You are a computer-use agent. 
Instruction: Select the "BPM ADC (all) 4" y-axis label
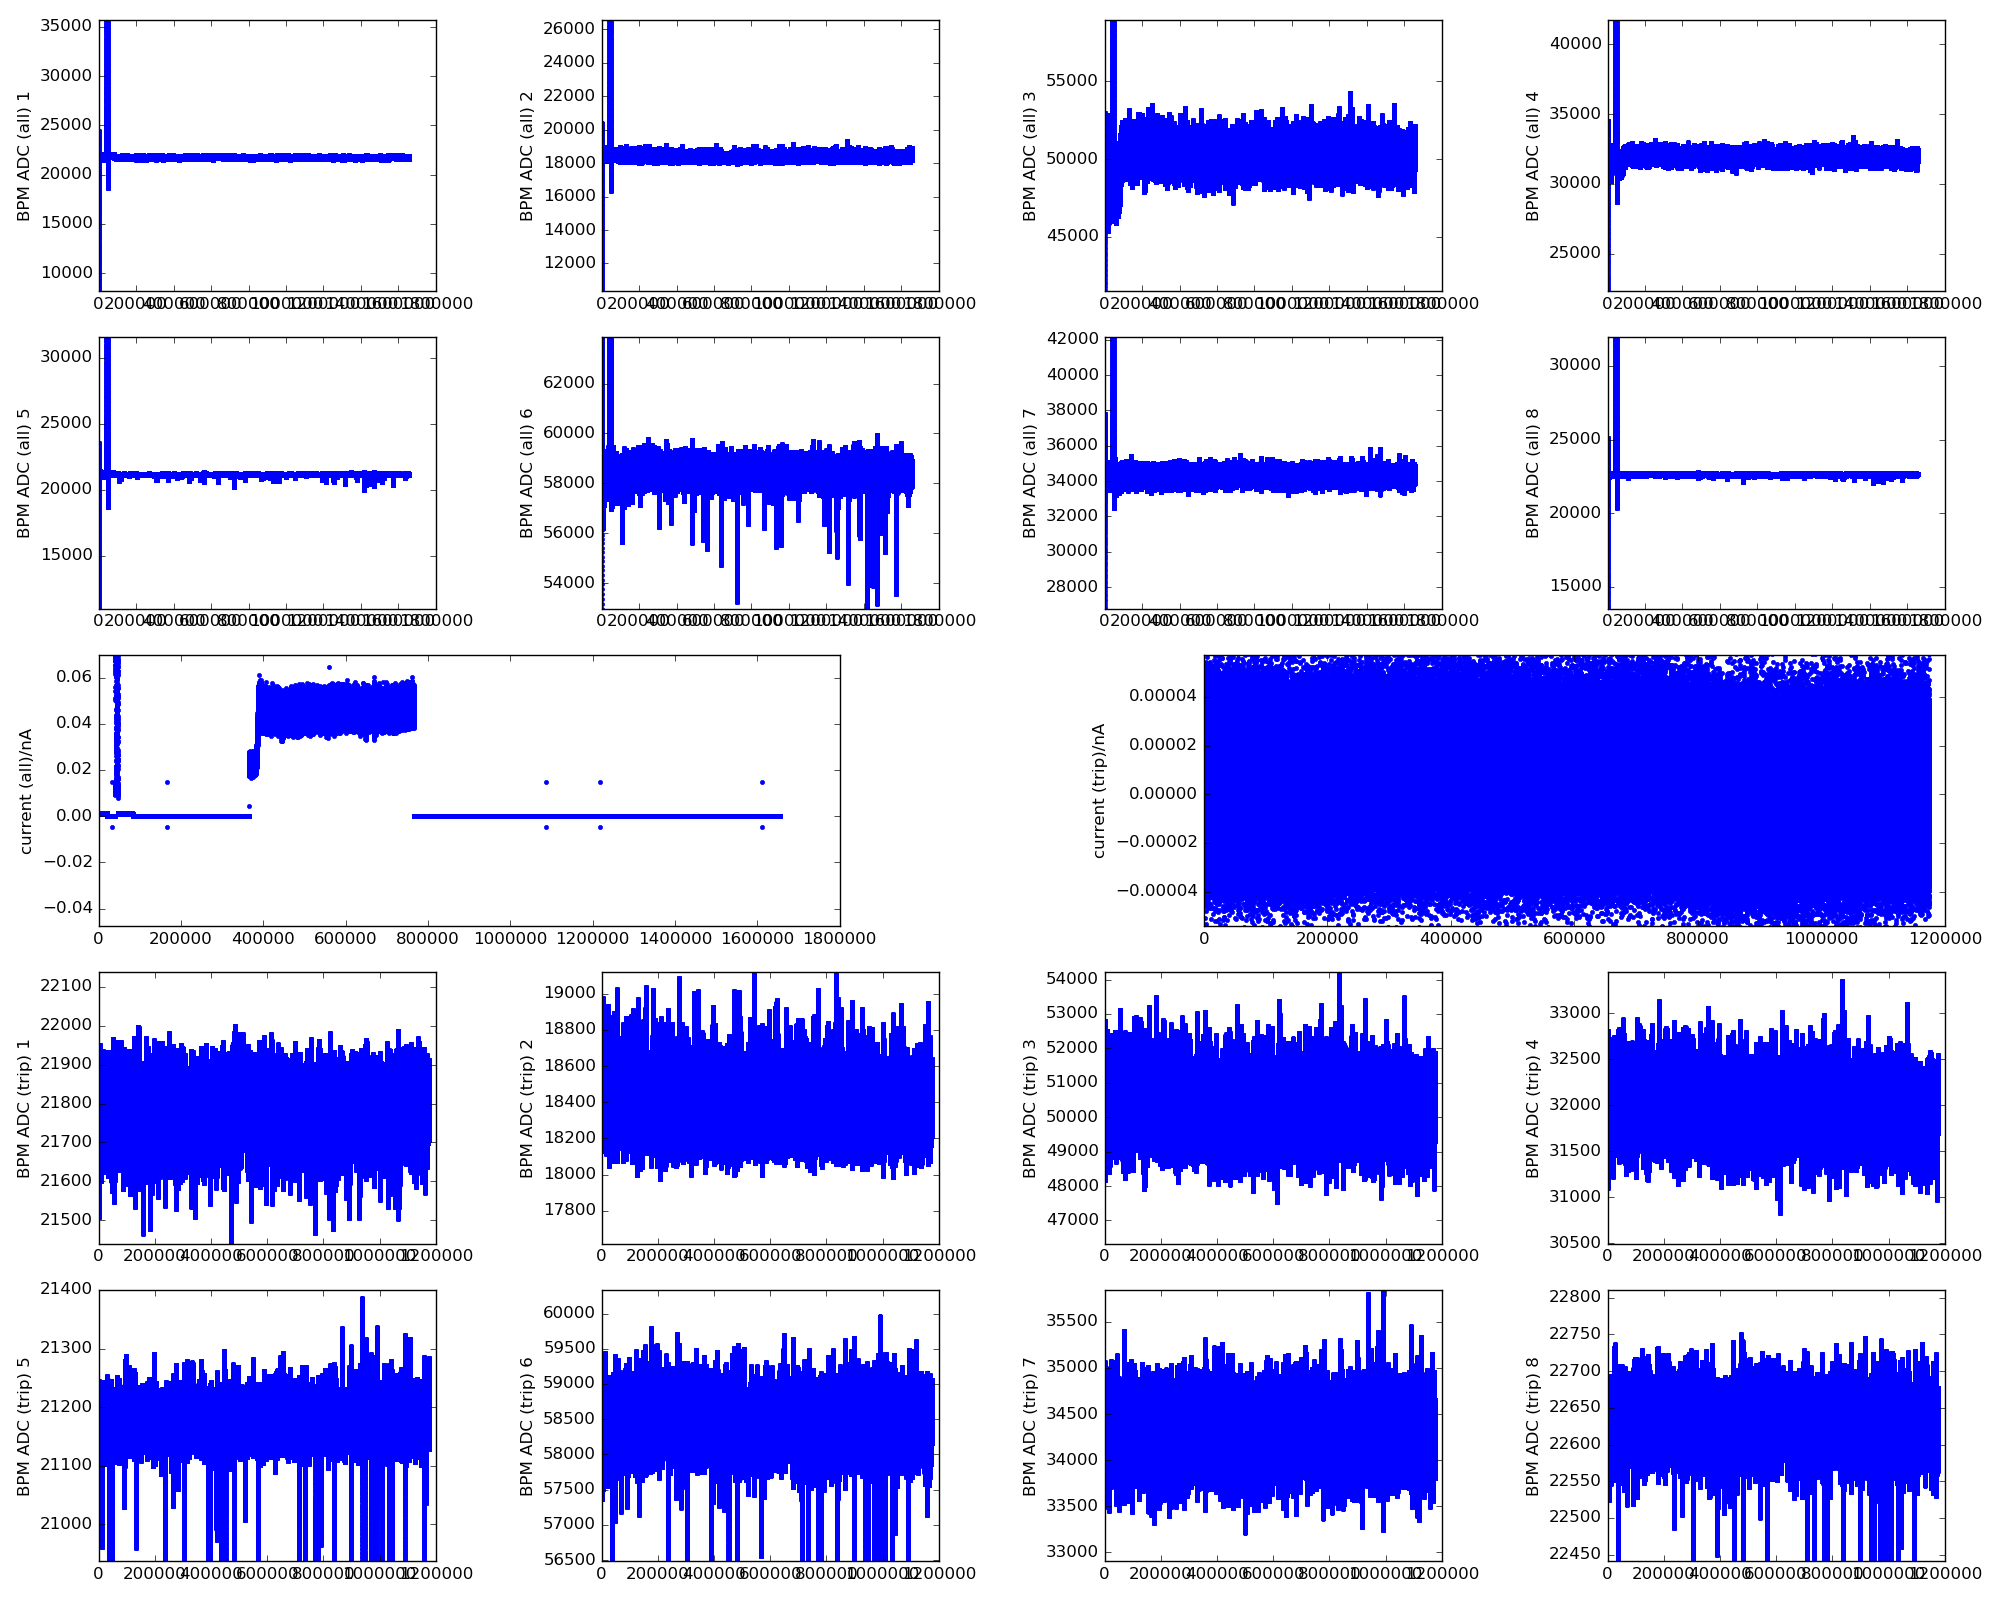click(x=1533, y=156)
